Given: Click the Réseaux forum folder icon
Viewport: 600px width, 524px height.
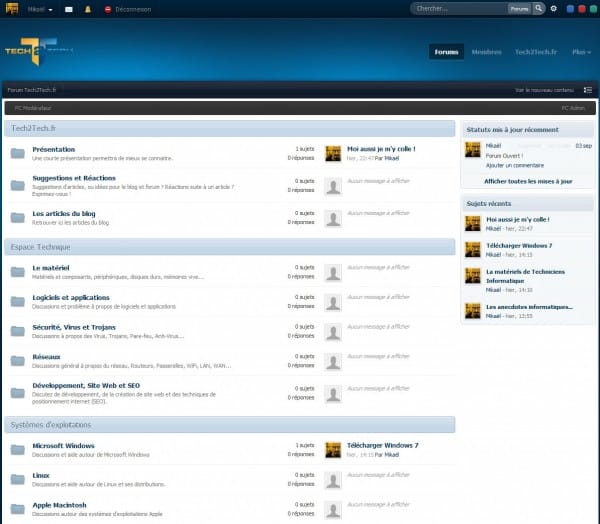Looking at the screenshot, I should pos(17,361).
